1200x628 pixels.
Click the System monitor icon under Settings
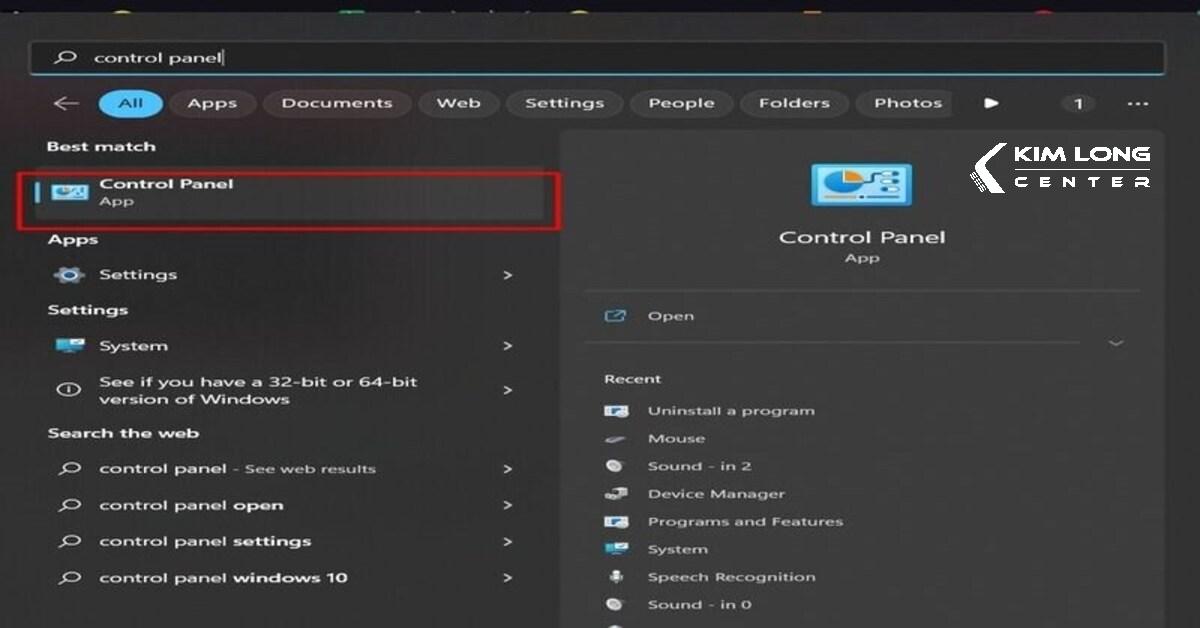tap(69, 346)
